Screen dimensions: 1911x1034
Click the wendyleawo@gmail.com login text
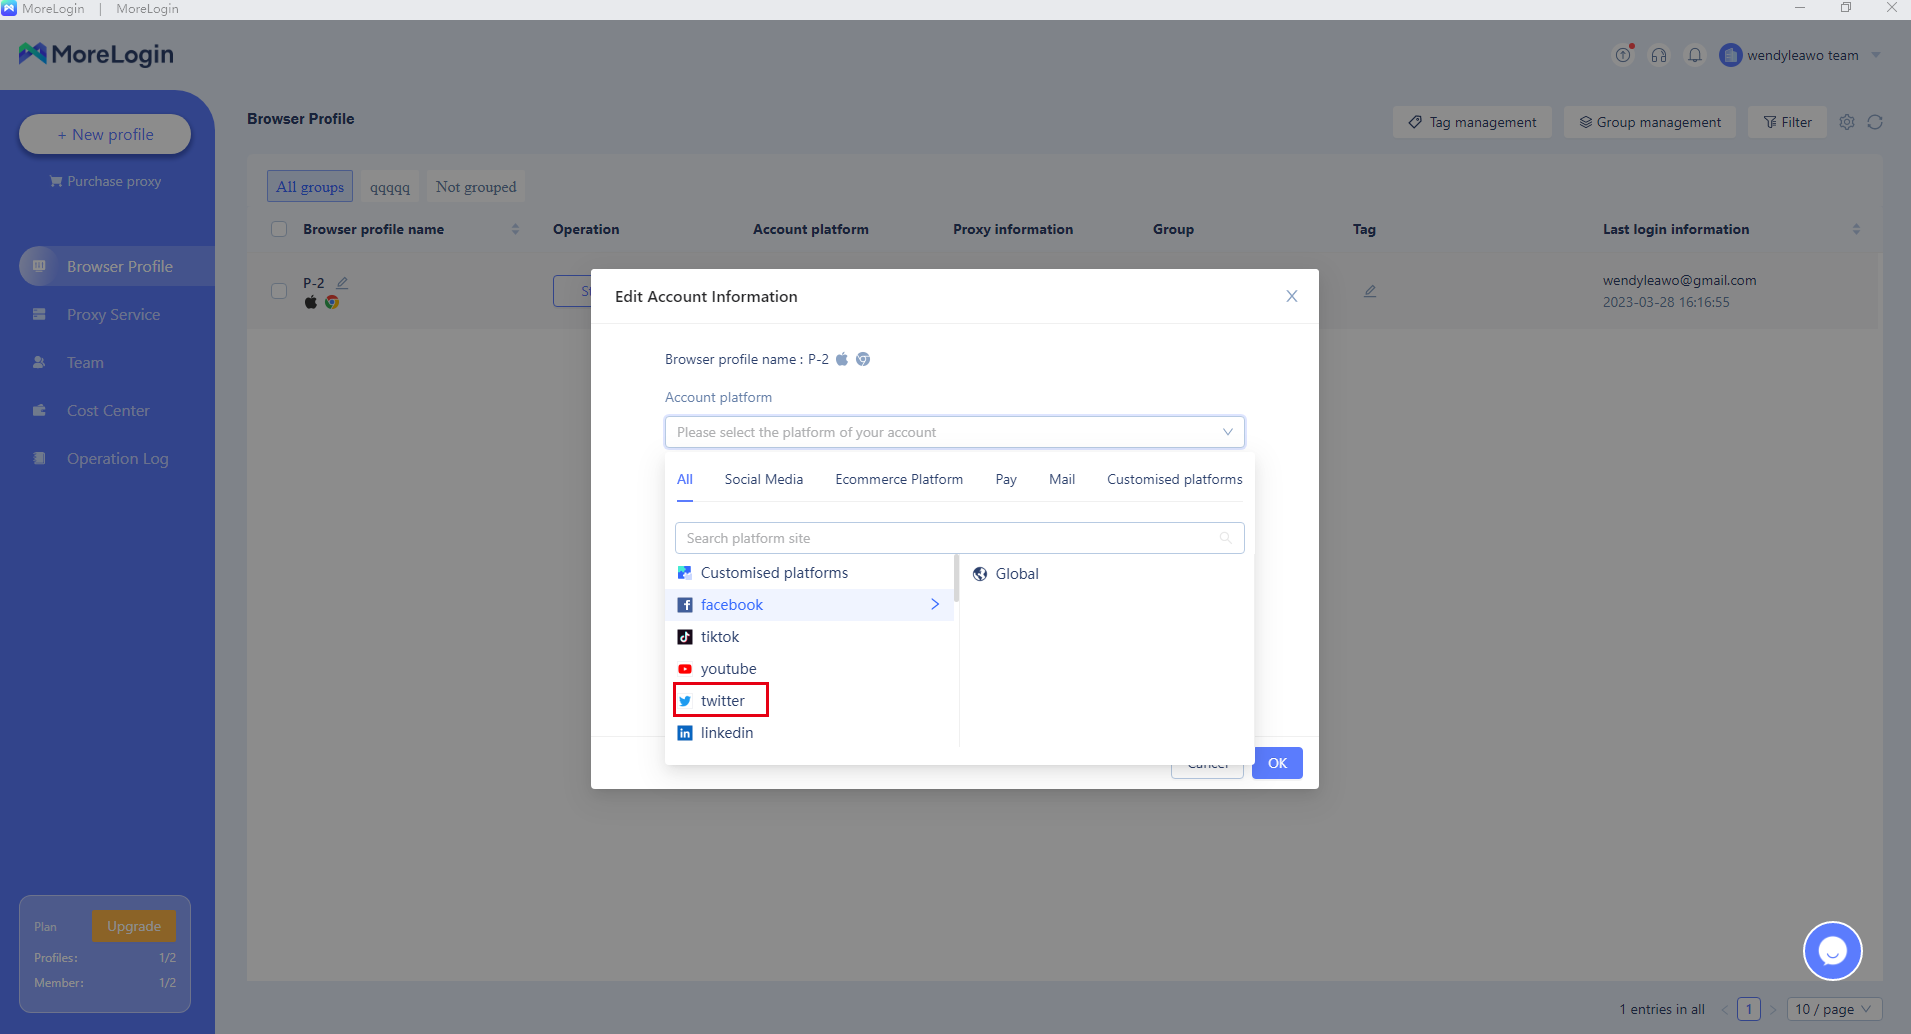coord(1679,280)
